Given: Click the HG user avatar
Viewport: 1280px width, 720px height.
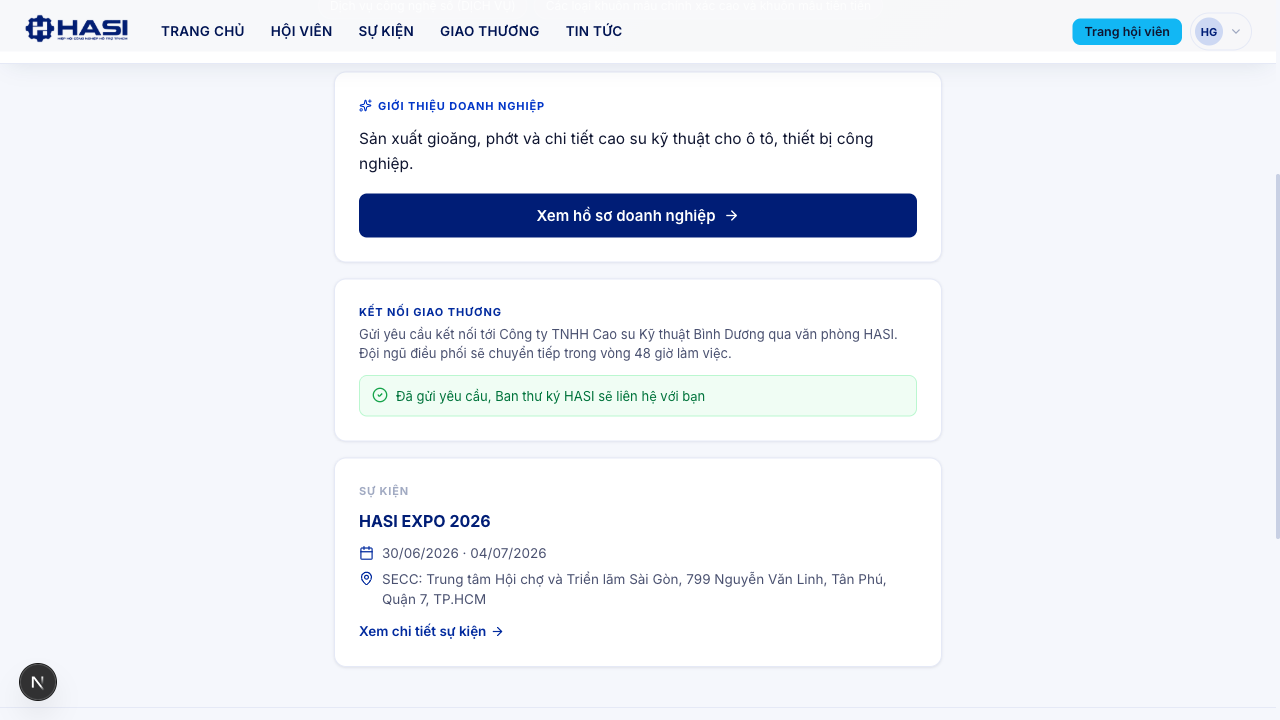Looking at the screenshot, I should [x=1209, y=32].
